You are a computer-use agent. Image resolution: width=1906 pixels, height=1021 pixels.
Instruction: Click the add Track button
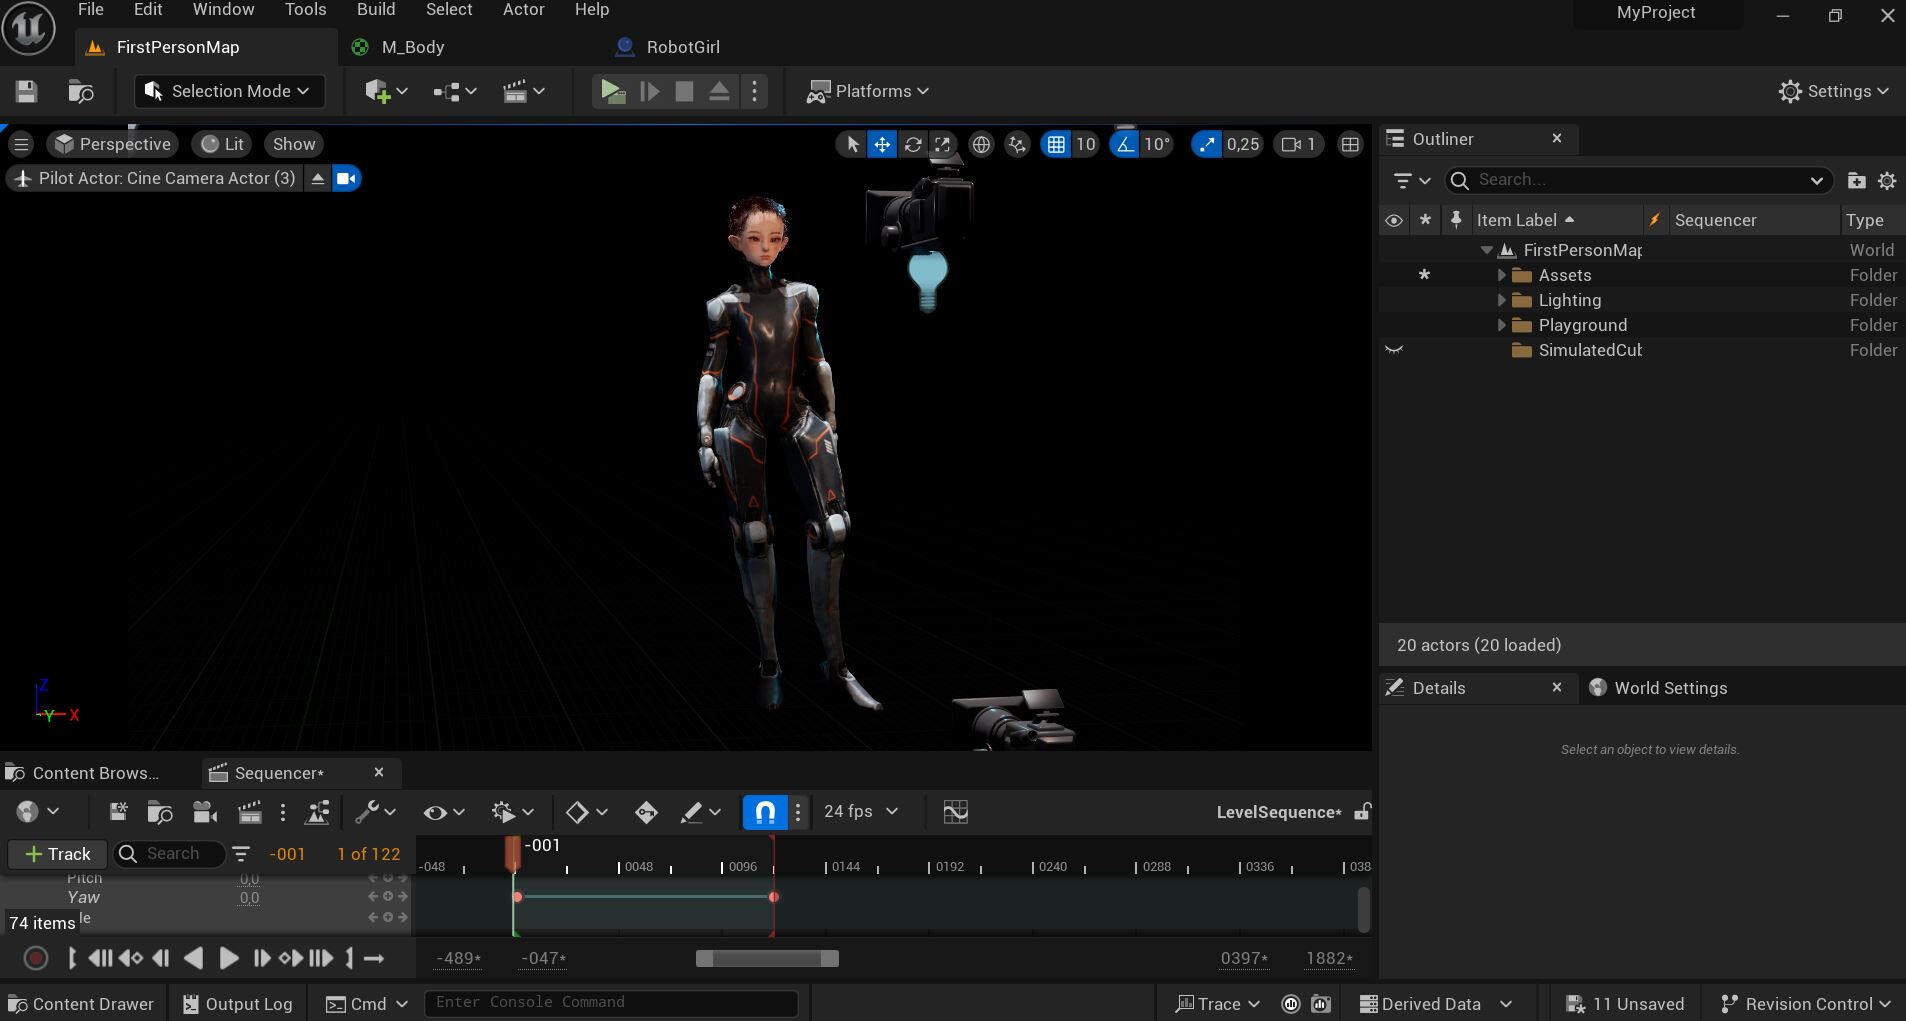(x=57, y=854)
